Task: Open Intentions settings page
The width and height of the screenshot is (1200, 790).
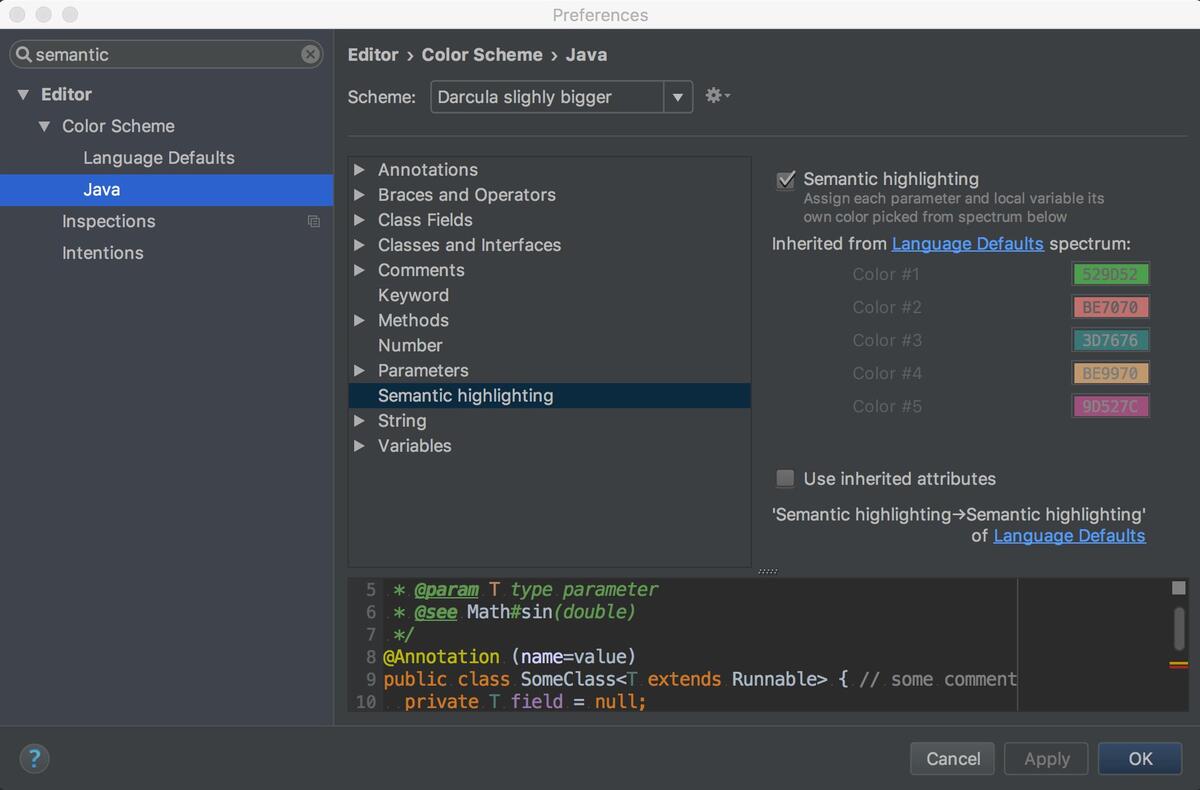Action: pyautogui.click(x=102, y=253)
